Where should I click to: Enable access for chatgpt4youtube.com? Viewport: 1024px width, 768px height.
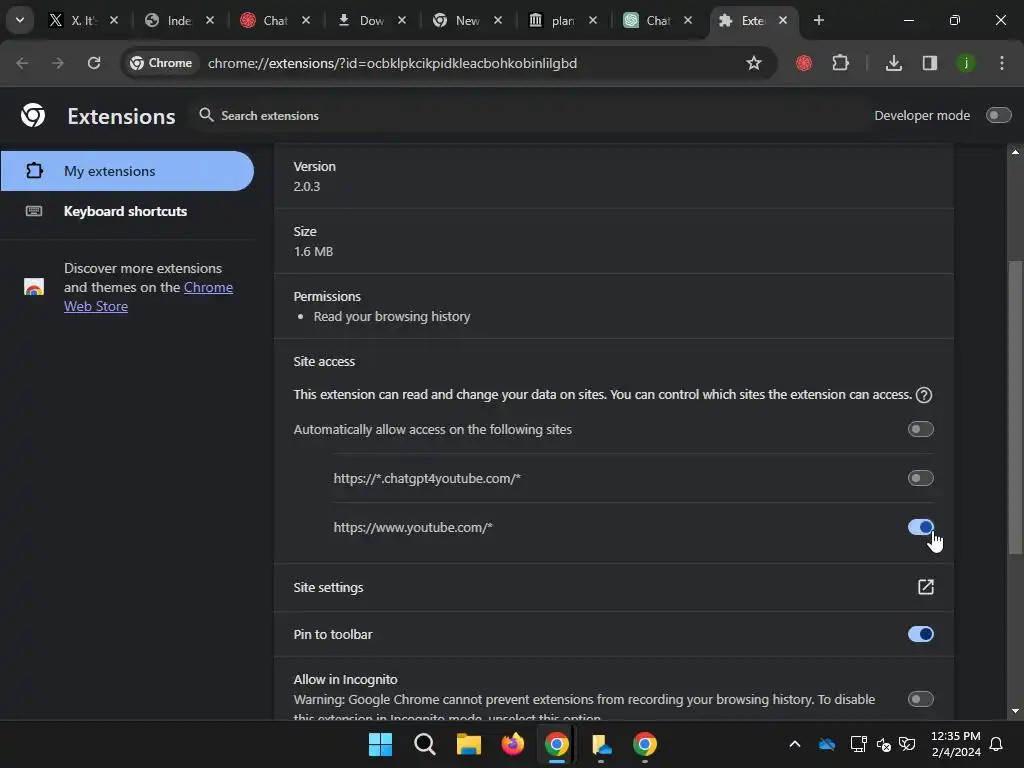(x=921, y=478)
